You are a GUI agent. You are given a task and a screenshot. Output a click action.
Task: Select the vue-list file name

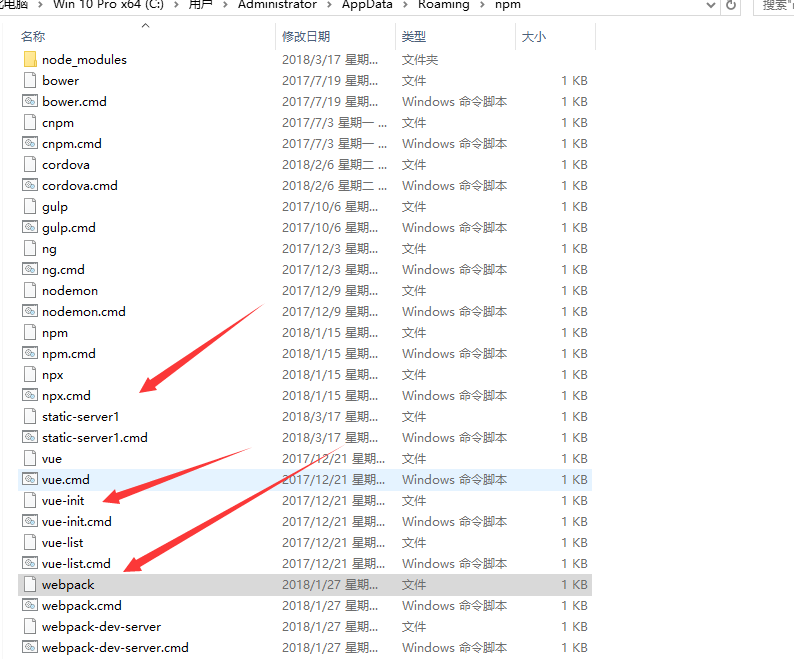63,543
